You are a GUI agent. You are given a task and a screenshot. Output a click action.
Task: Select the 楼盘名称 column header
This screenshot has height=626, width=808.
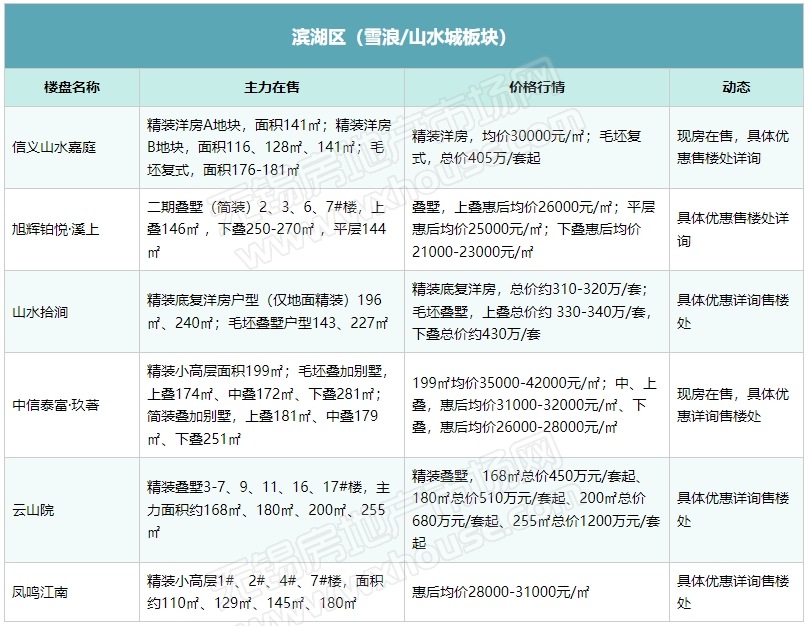tap(72, 87)
